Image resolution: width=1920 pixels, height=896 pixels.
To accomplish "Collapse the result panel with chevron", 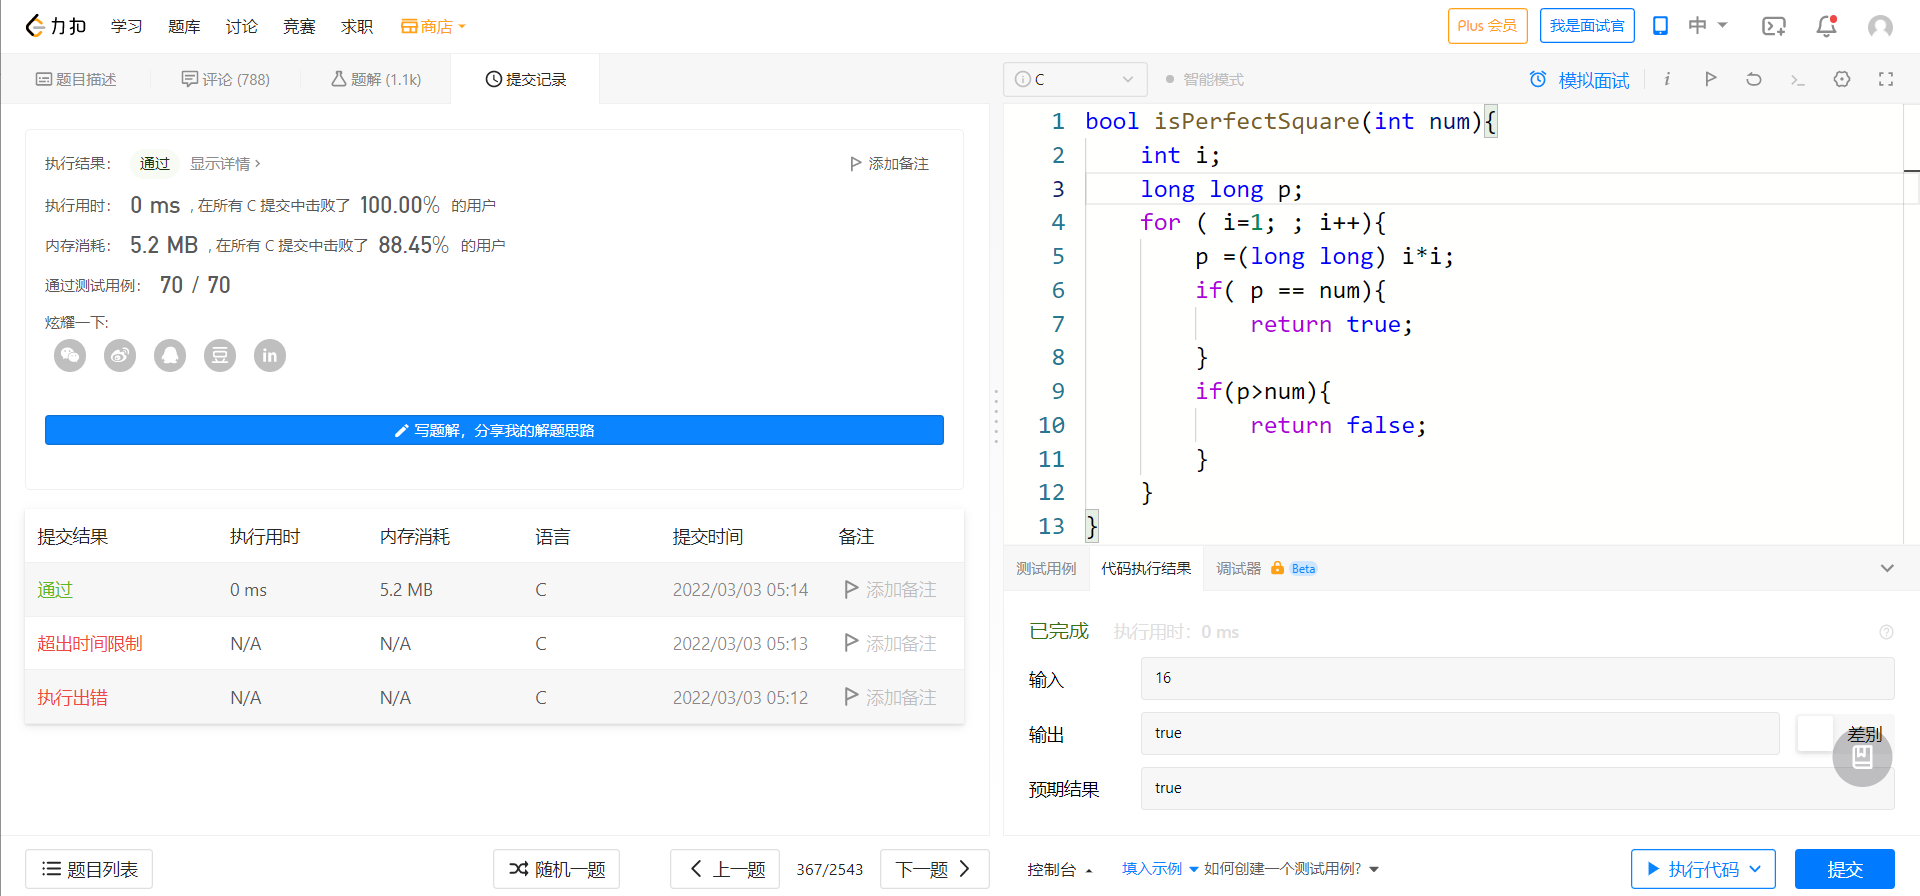I will pos(1887,568).
